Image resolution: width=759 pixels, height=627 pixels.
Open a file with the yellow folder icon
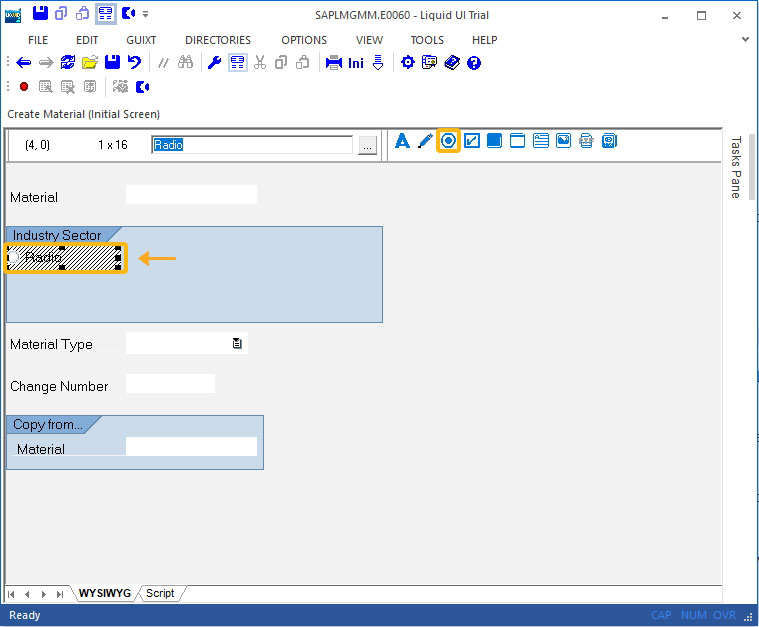point(90,62)
